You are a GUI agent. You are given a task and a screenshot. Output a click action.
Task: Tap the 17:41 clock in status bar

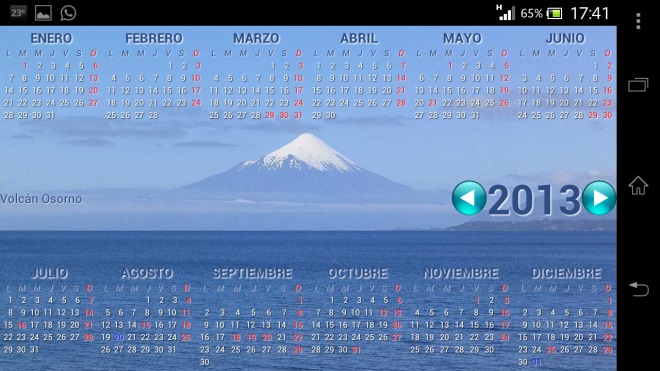pos(590,13)
